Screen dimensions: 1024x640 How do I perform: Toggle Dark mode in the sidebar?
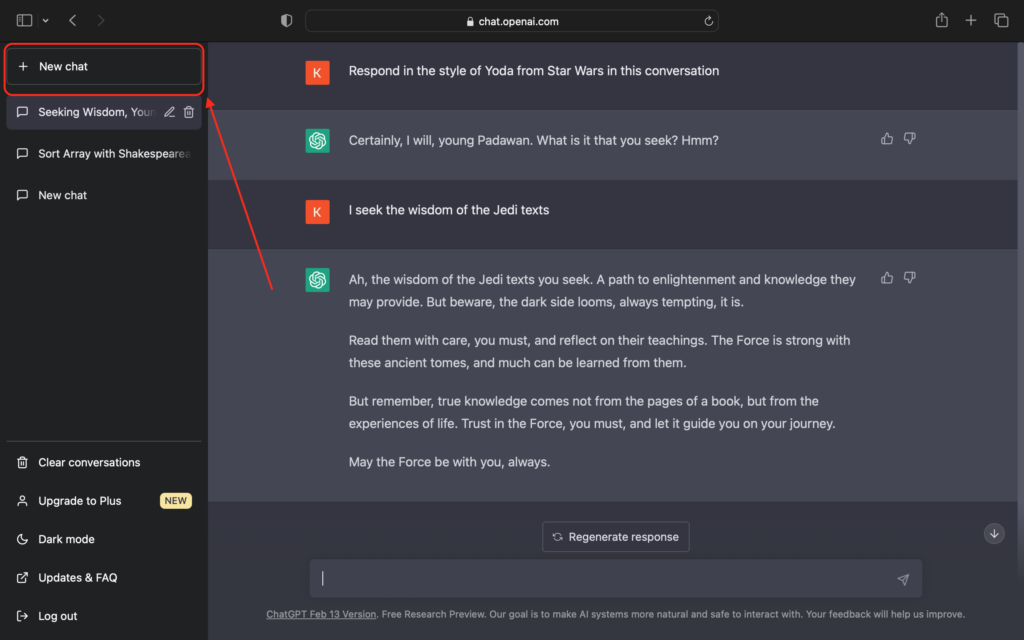pos(66,539)
